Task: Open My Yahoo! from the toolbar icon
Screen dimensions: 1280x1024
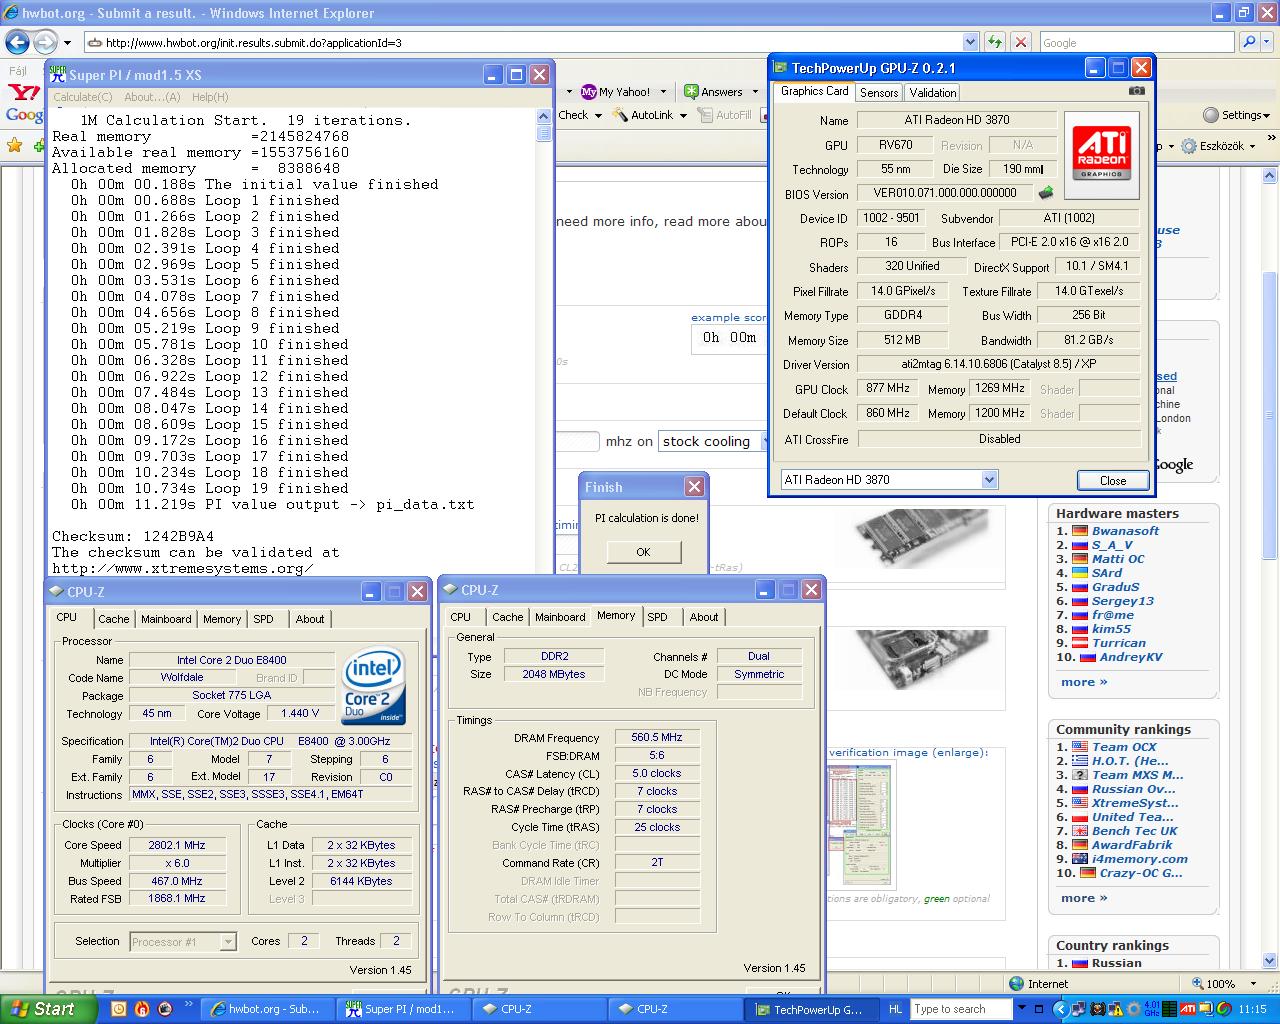Action: (x=589, y=92)
